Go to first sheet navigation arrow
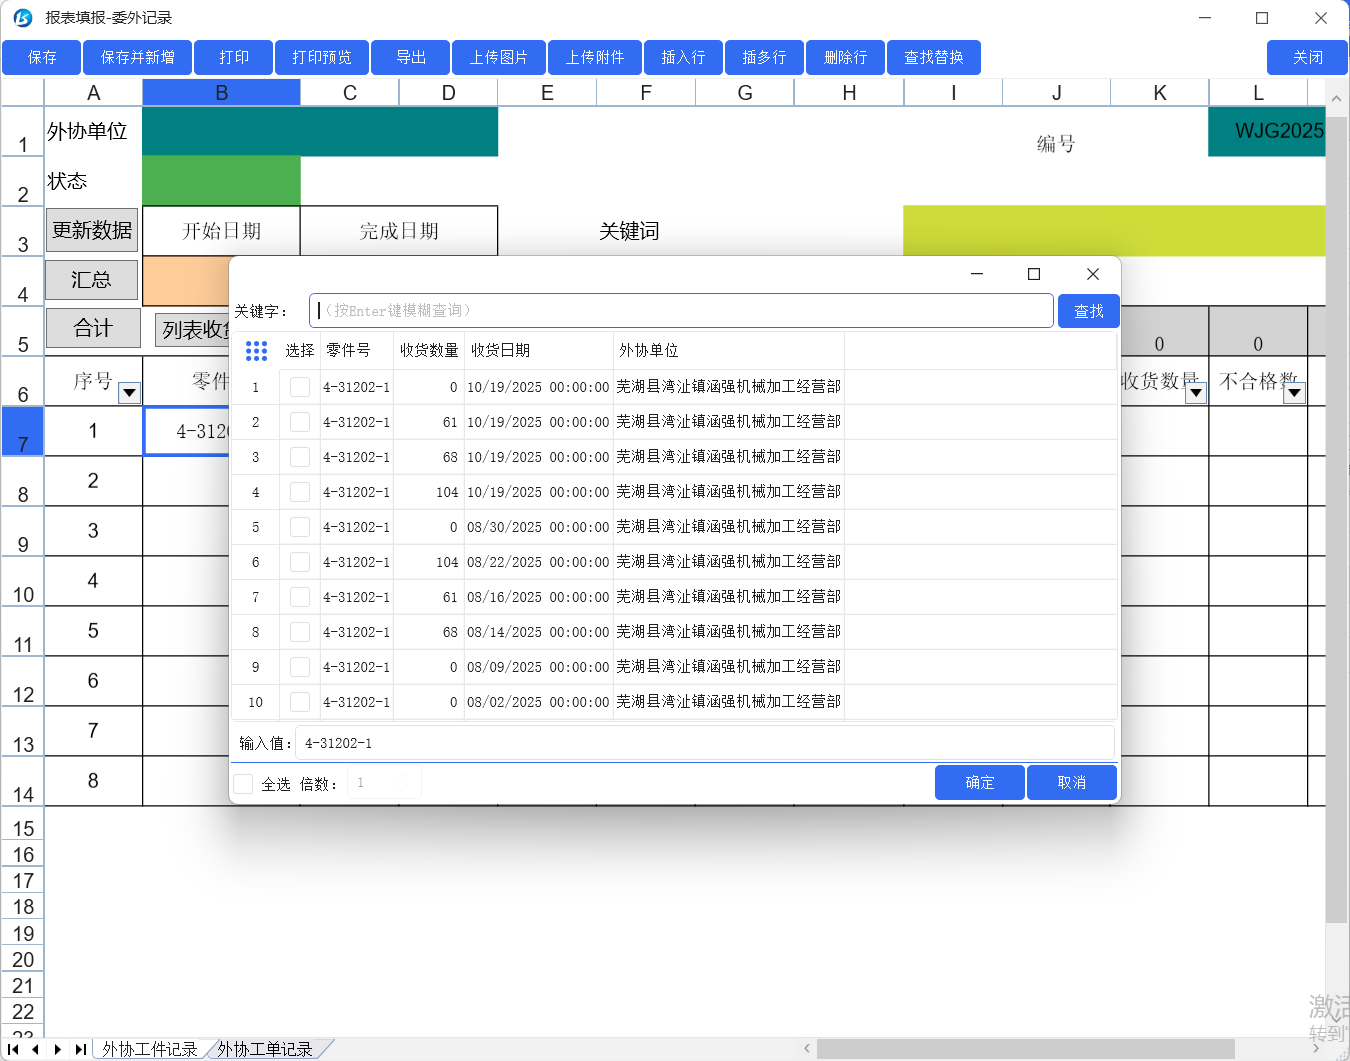Screen dimensions: 1350x1061 (x=14, y=1049)
